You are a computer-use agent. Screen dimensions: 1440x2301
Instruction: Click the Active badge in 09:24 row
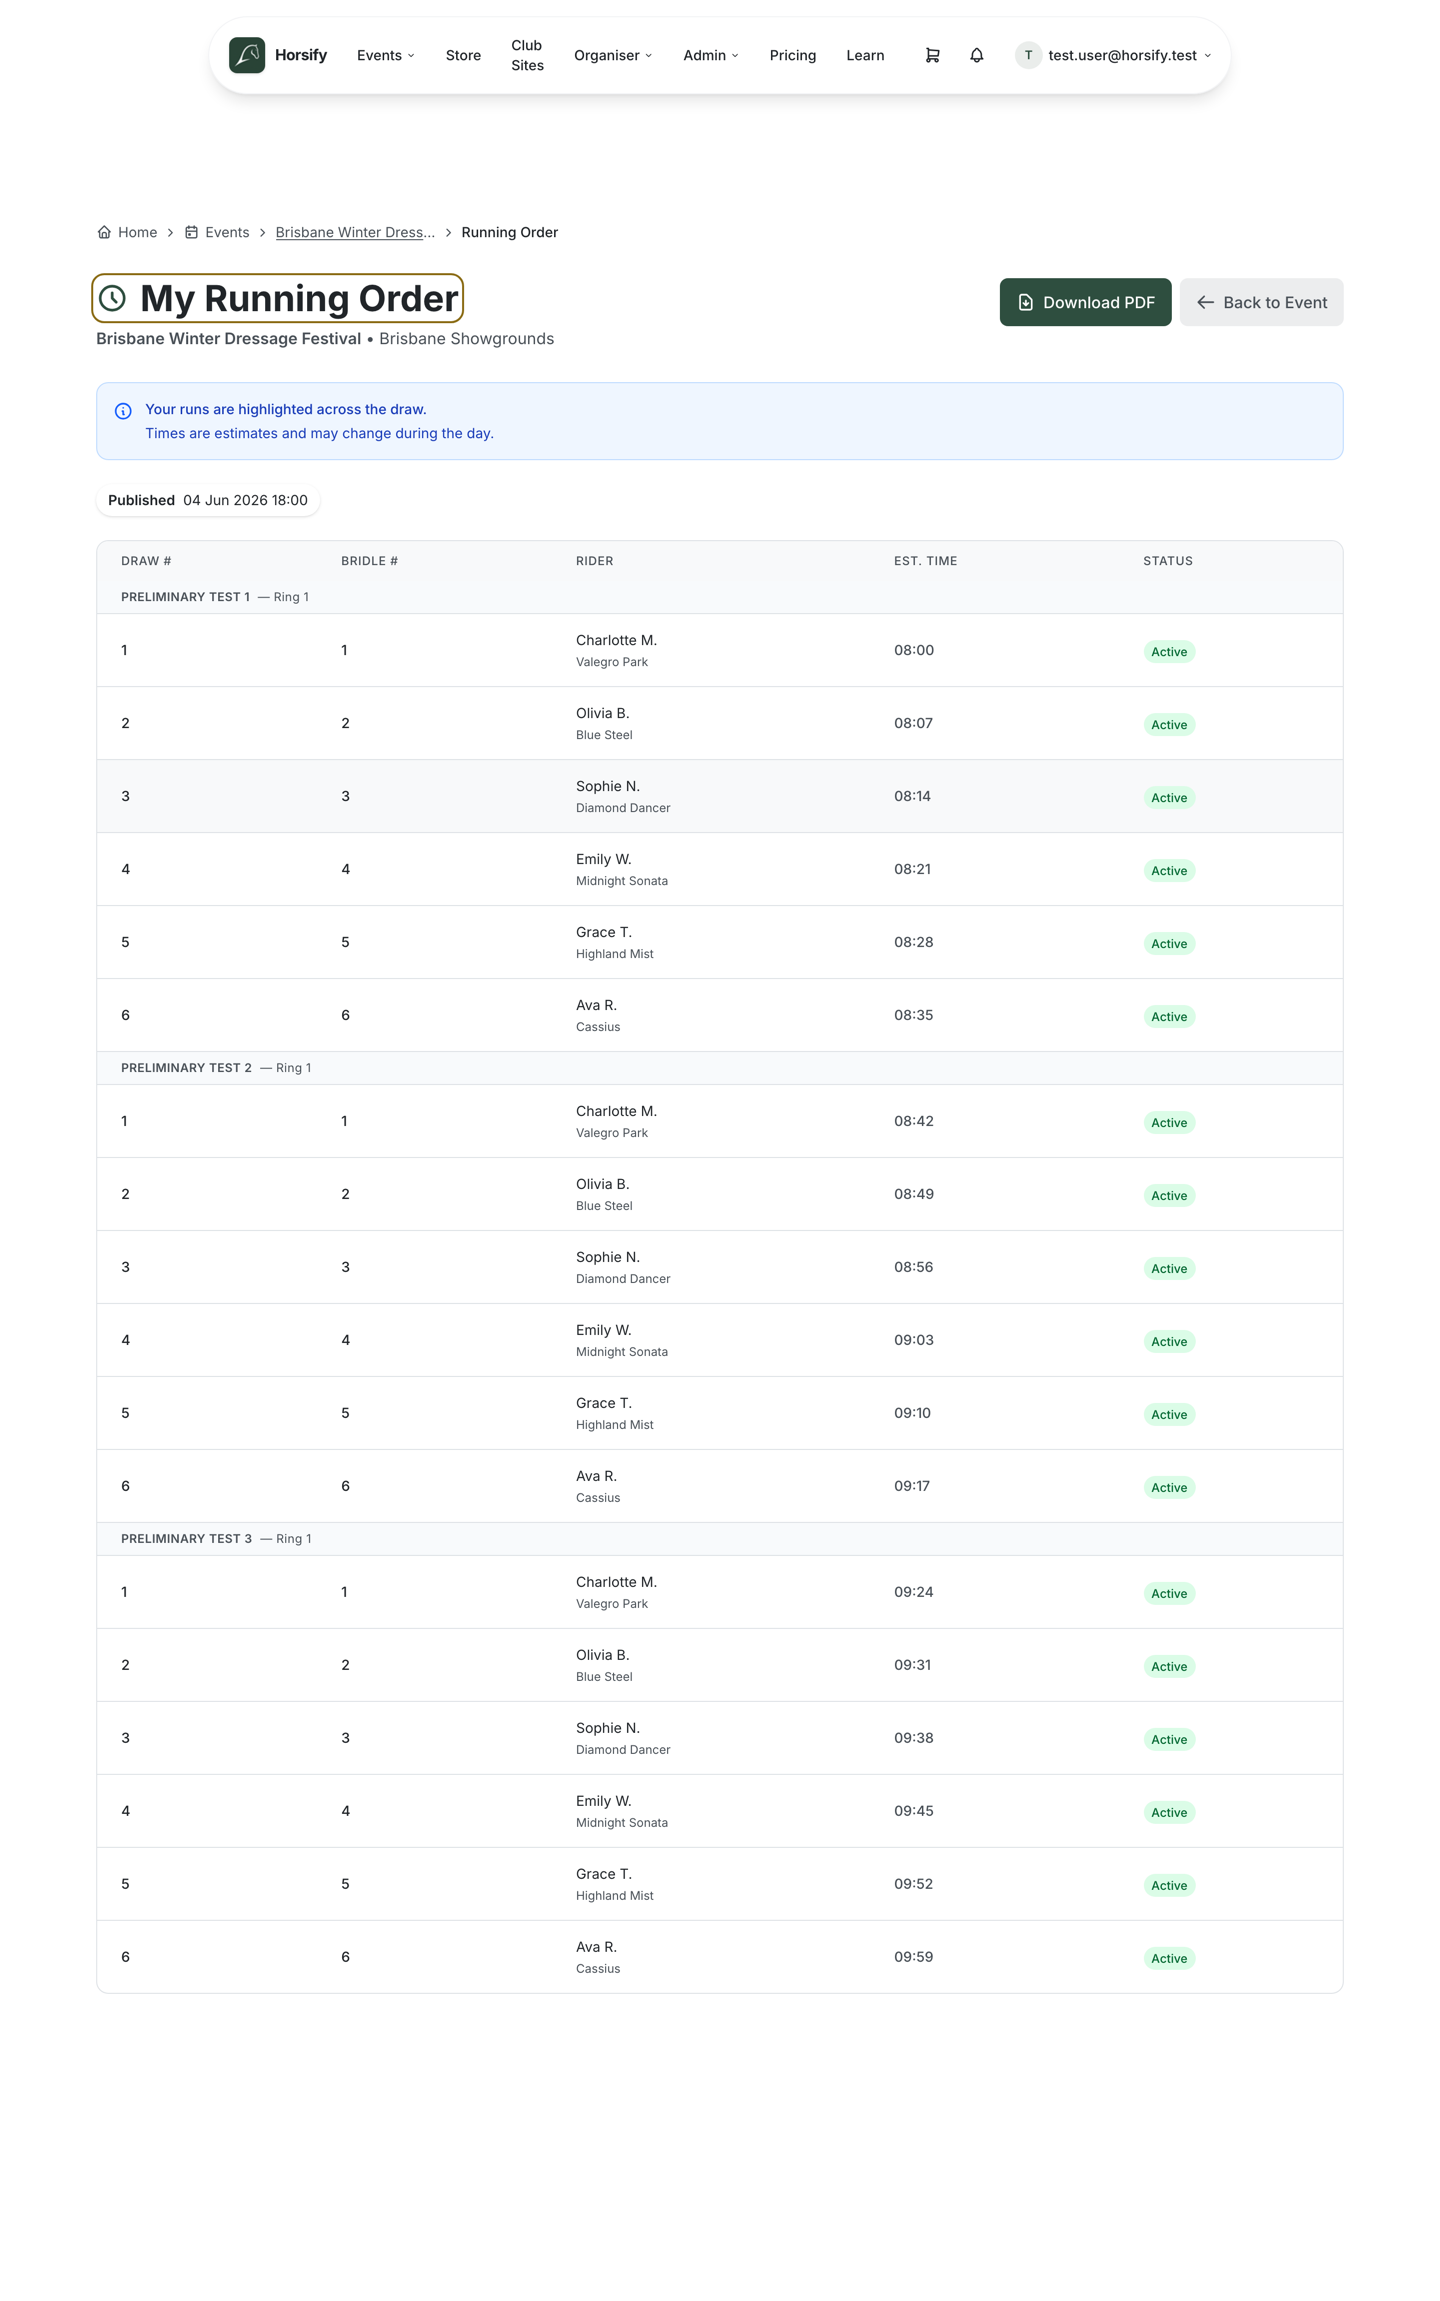(x=1168, y=1594)
